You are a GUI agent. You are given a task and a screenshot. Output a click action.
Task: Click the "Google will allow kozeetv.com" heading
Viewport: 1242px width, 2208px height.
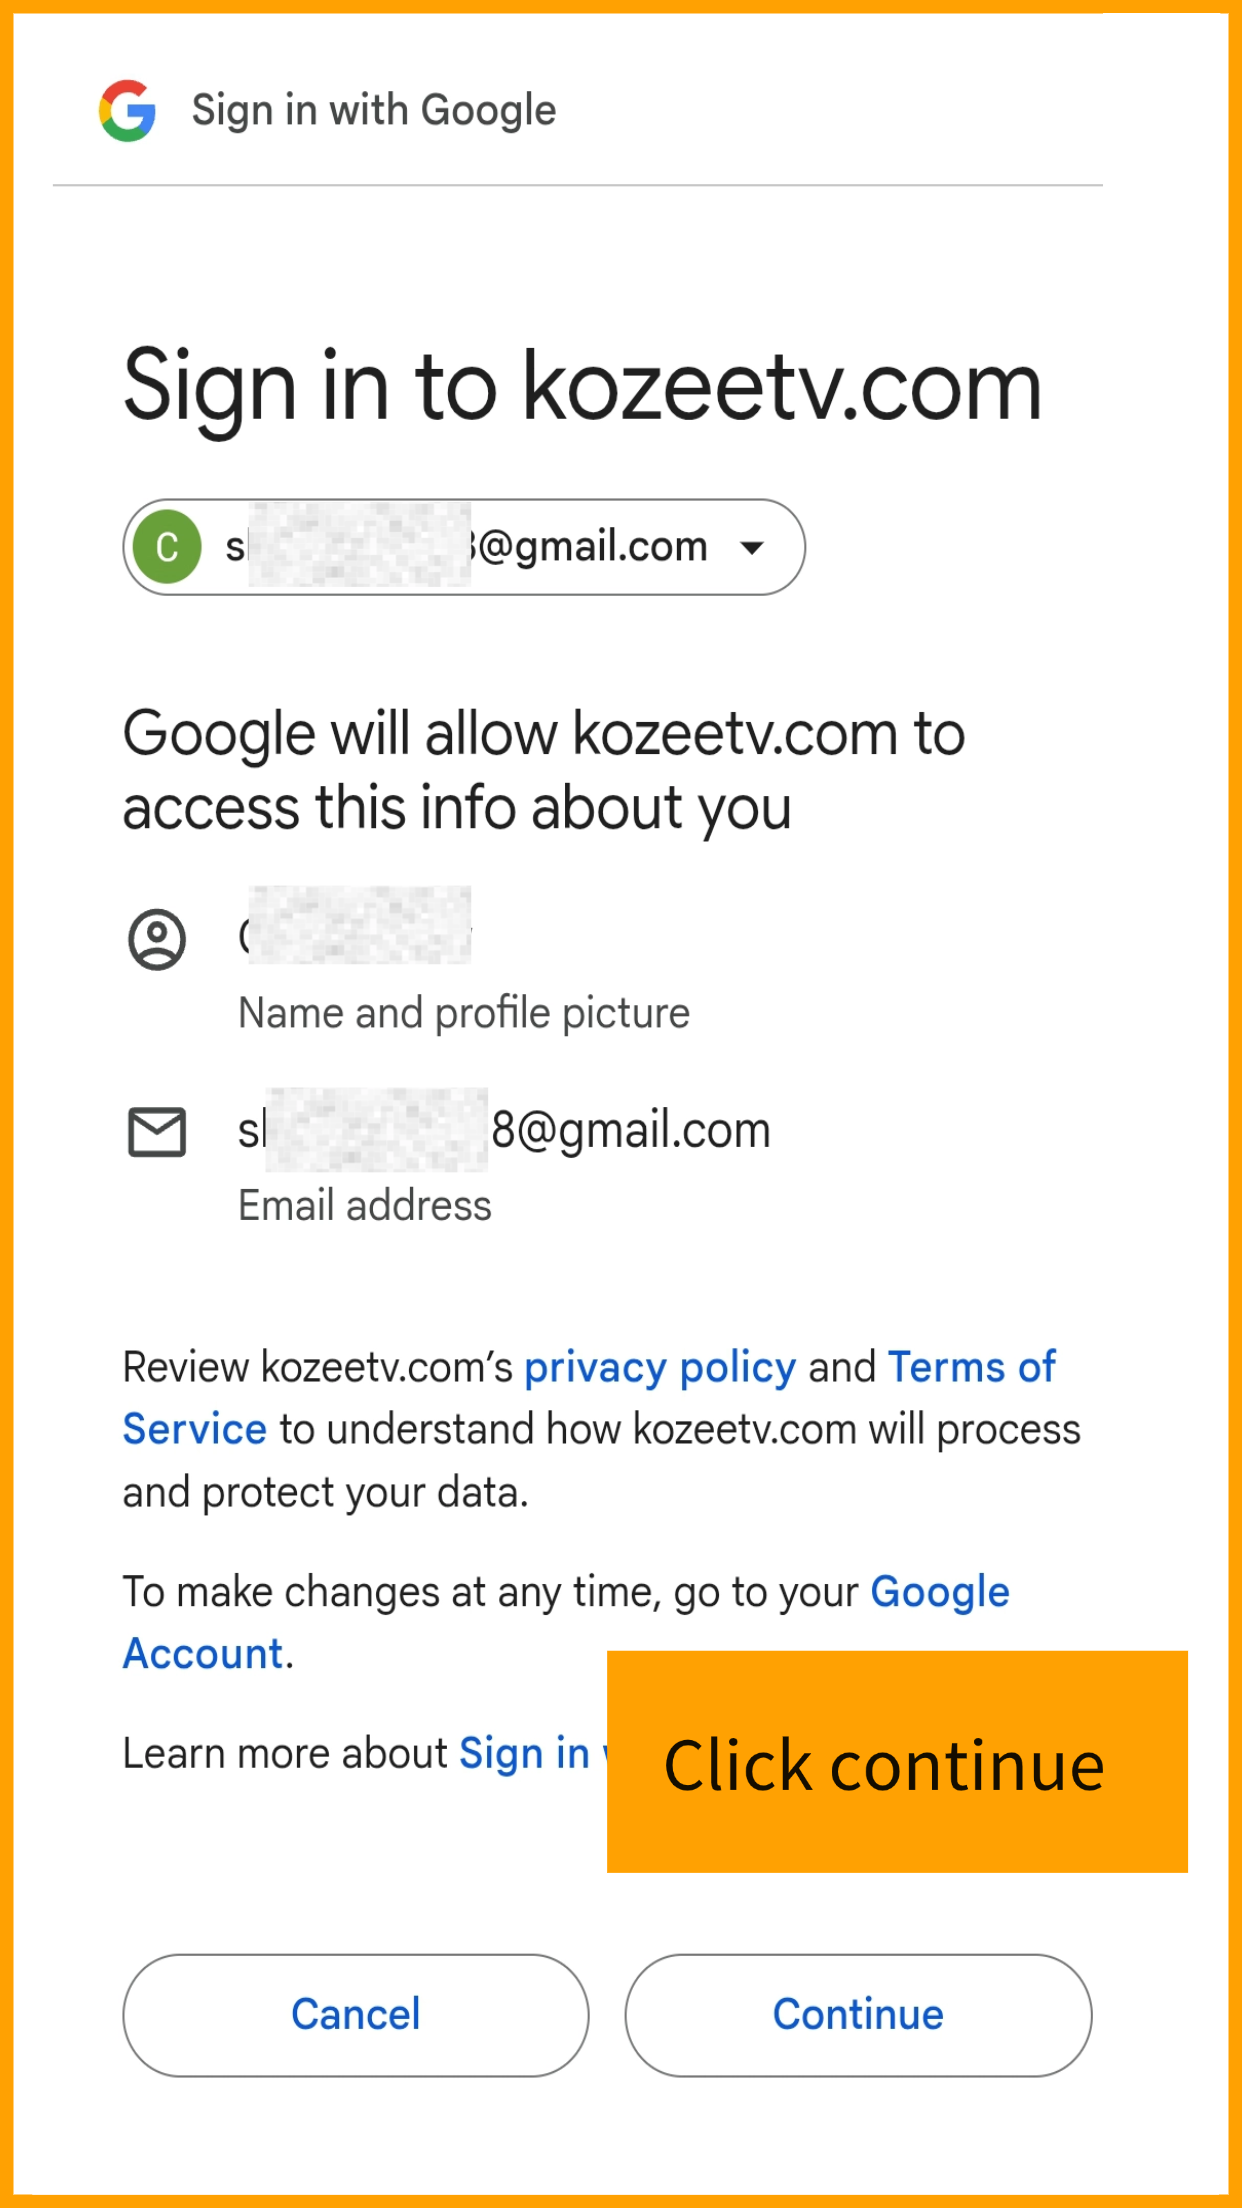click(543, 770)
